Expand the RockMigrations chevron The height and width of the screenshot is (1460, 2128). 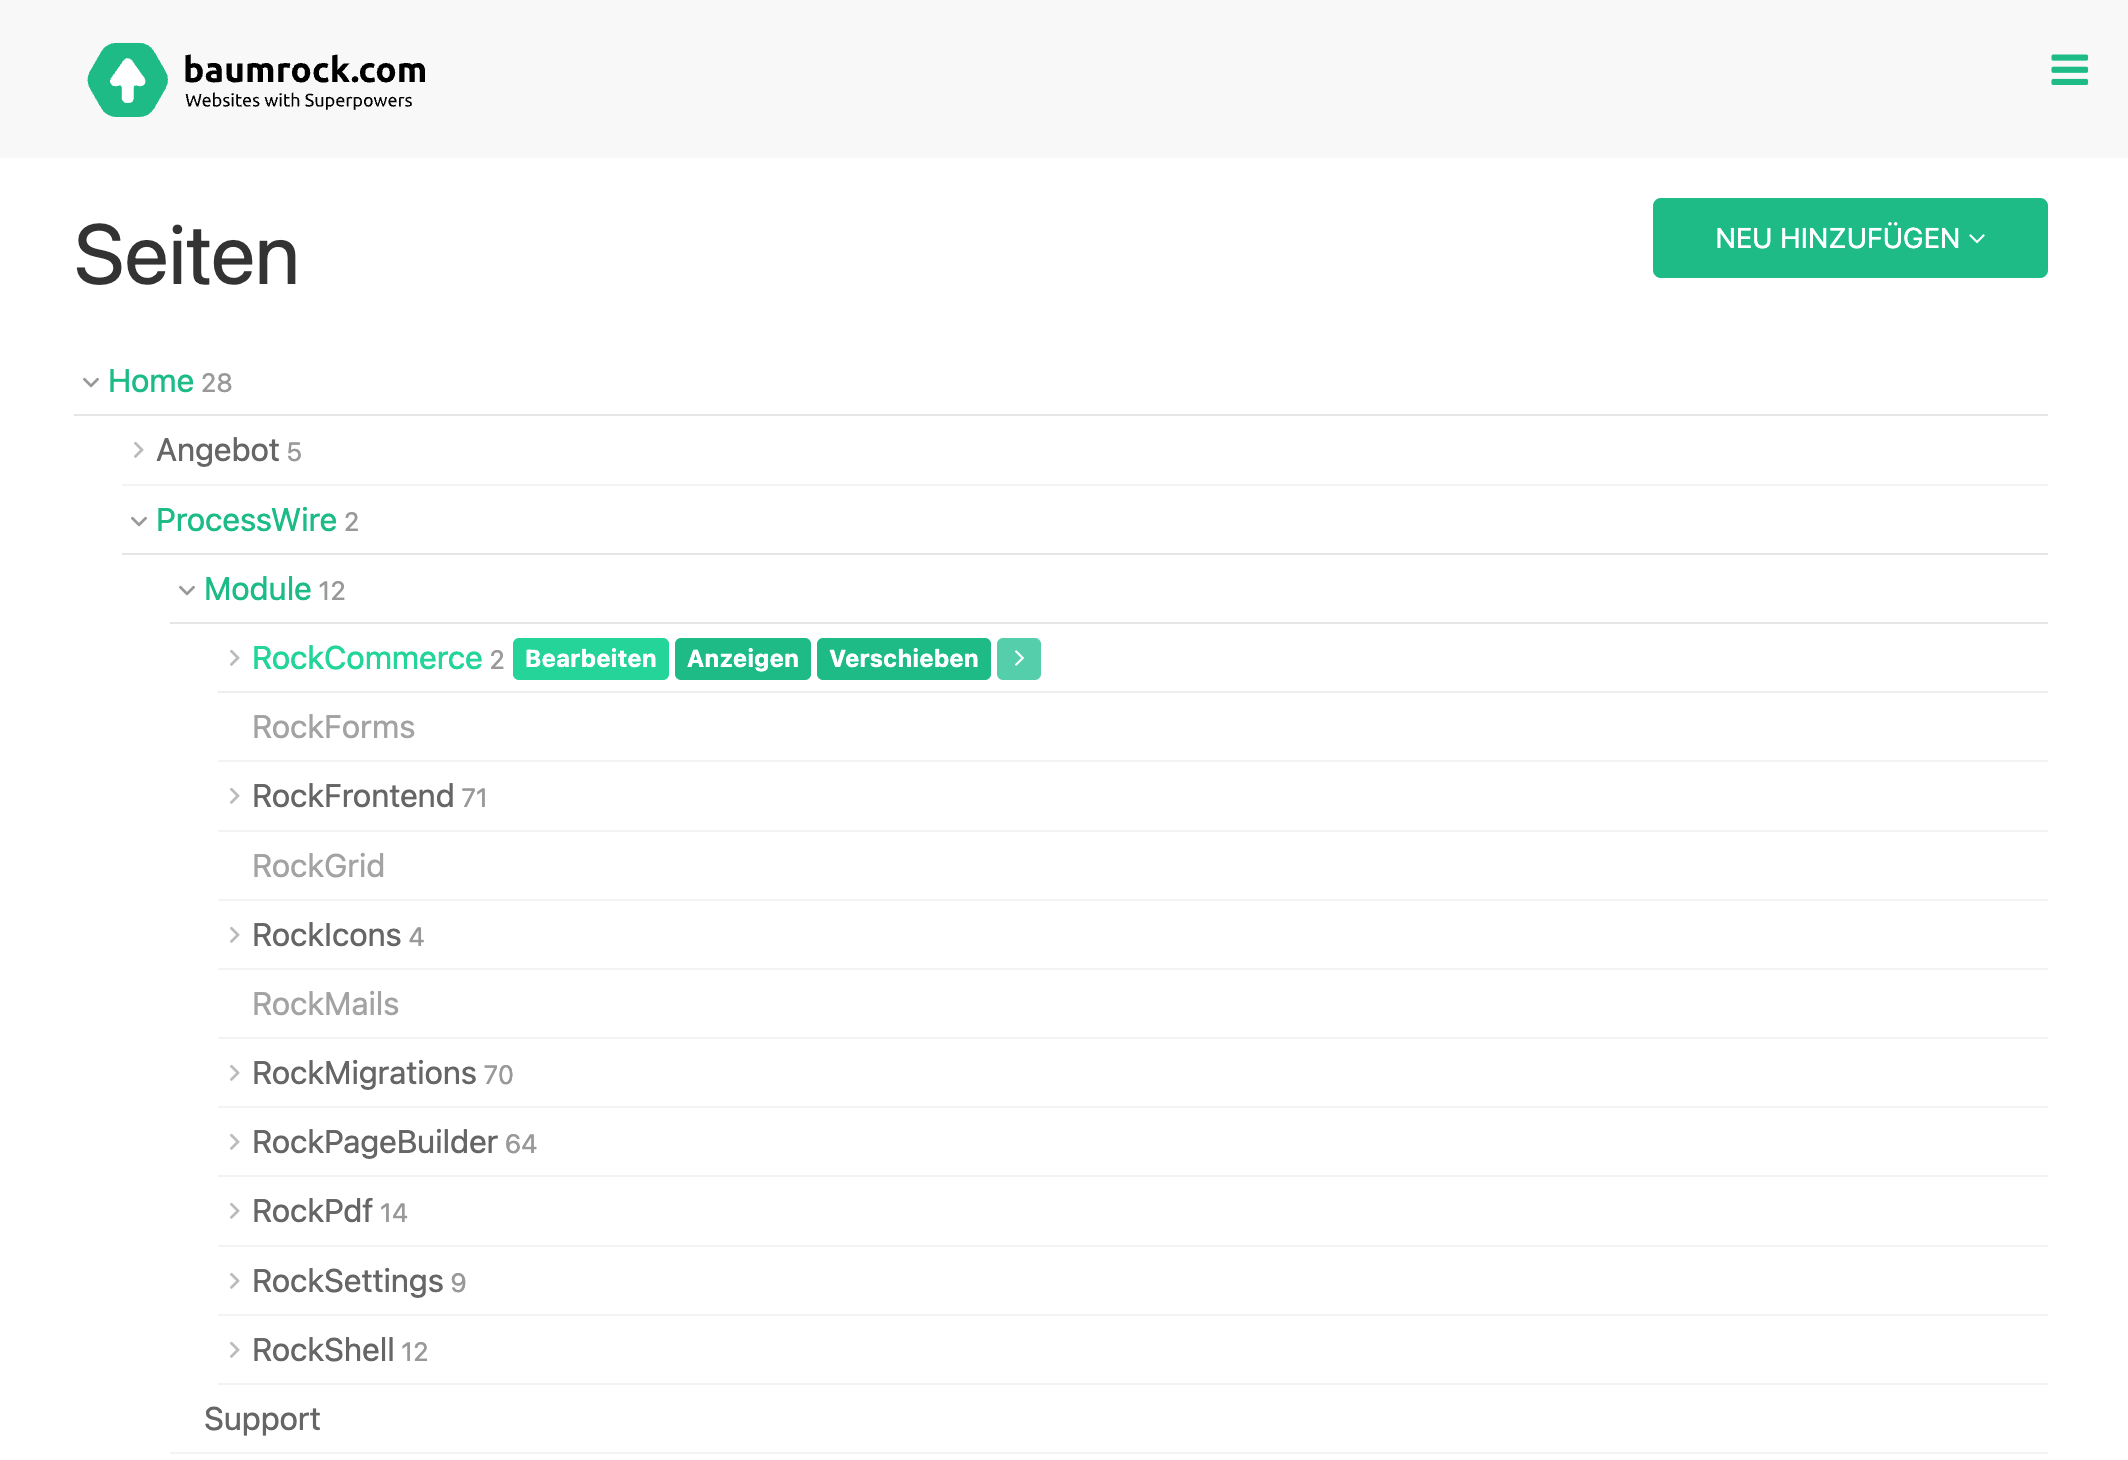(x=234, y=1073)
